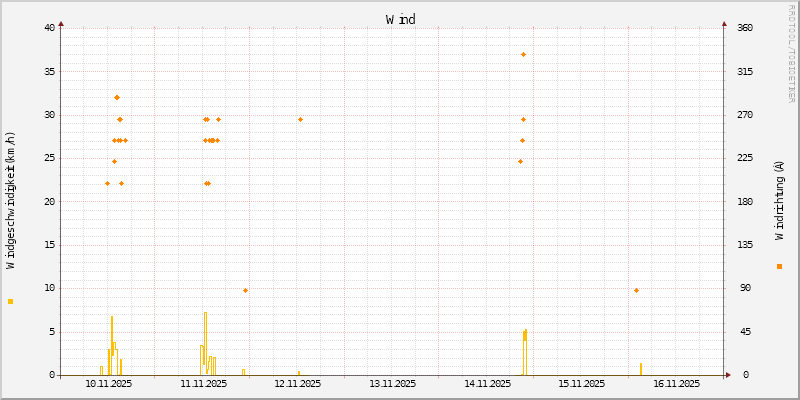Click the 15.11.2025 date label

tap(581, 383)
